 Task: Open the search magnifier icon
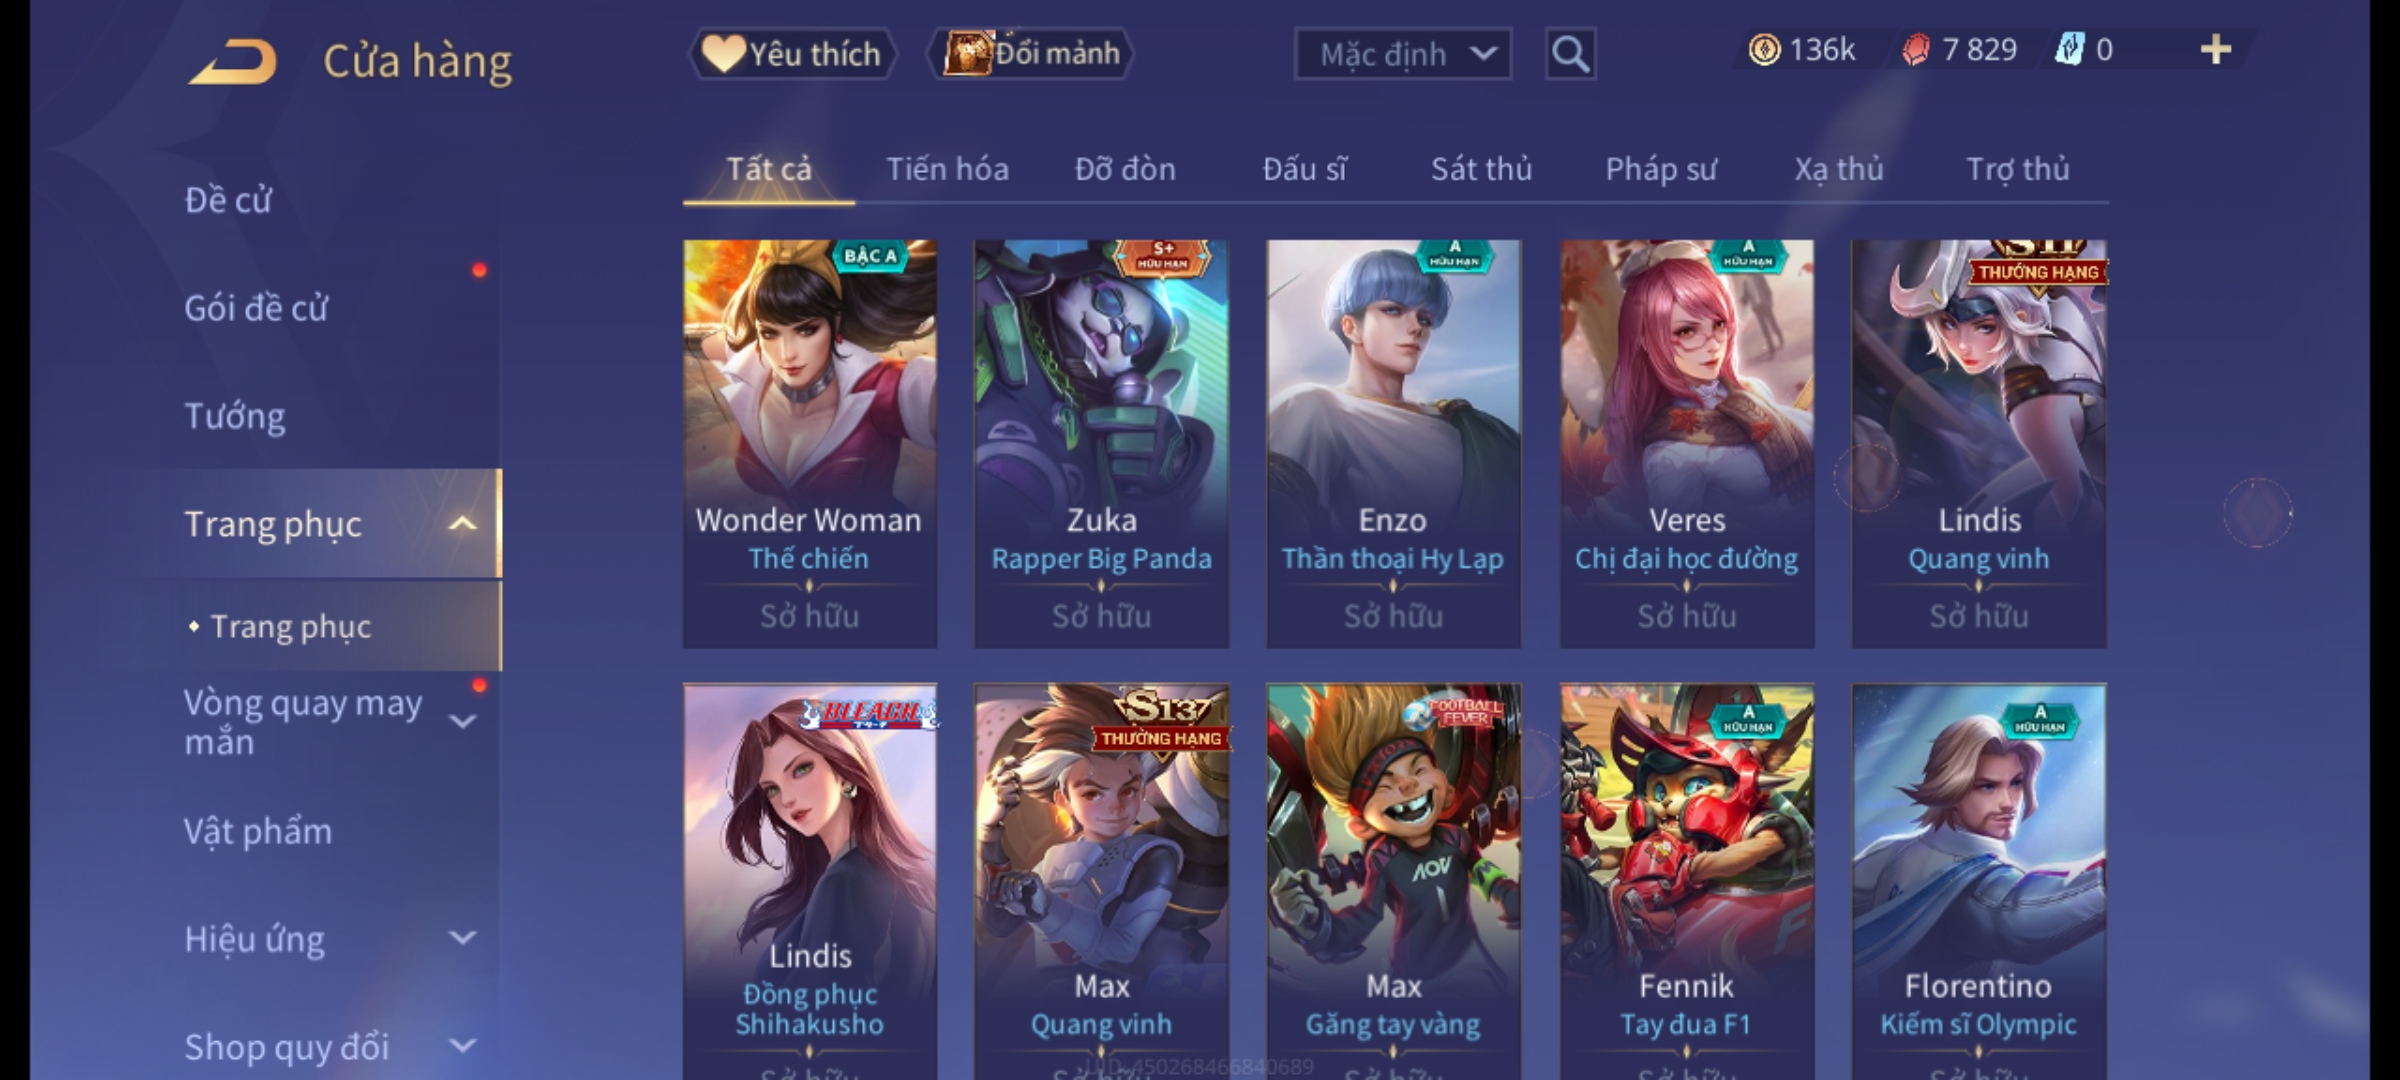[x=1570, y=54]
